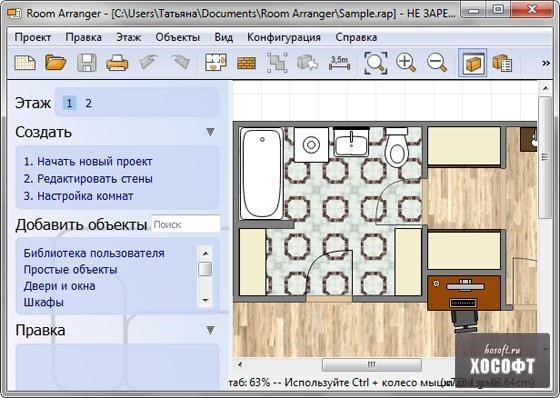Open the Этаж menu
Image resolution: width=560 pixels, height=398 pixels.
[129, 37]
